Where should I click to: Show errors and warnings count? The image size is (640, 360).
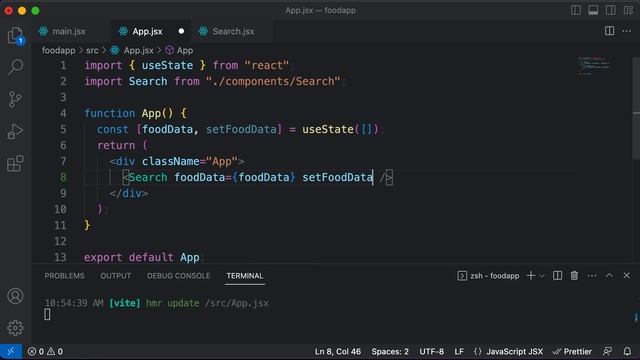pos(45,351)
